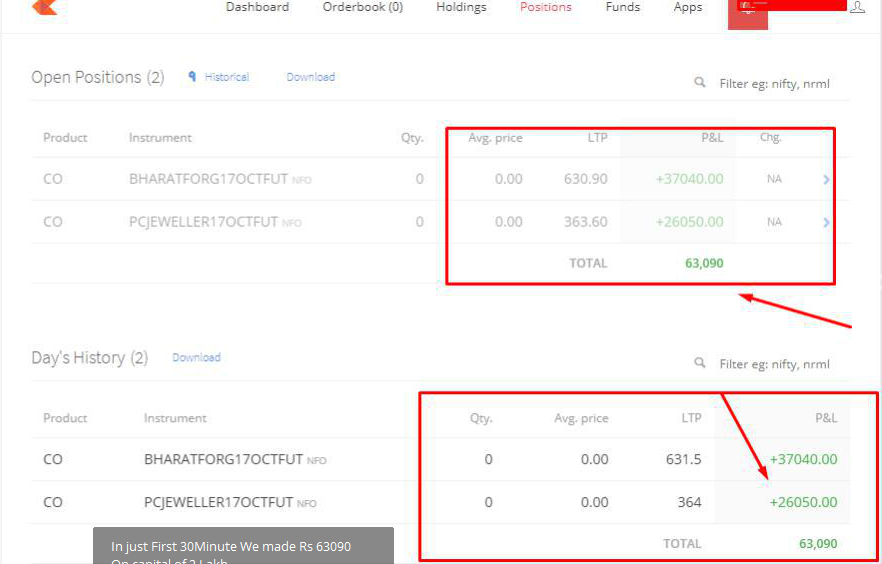
Task: Select the Funds menu item
Action: (x=622, y=7)
